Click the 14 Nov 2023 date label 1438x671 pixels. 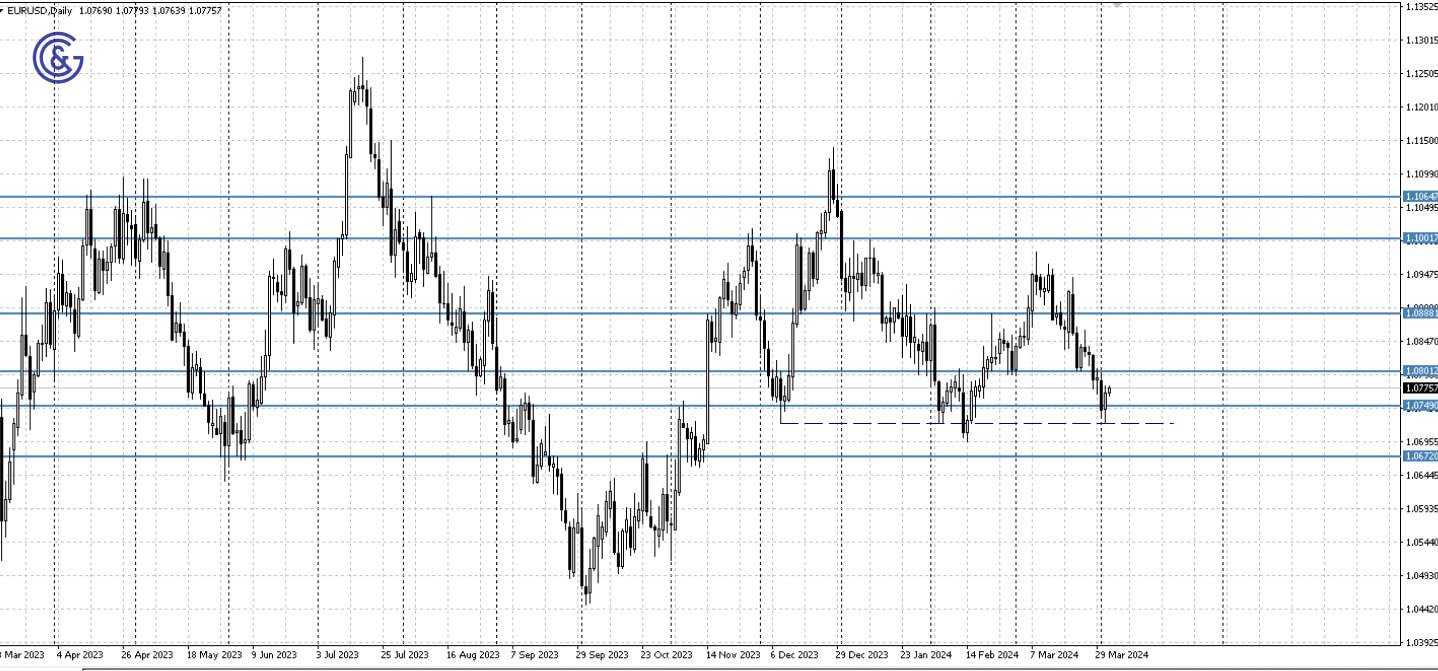pyautogui.click(x=735, y=656)
